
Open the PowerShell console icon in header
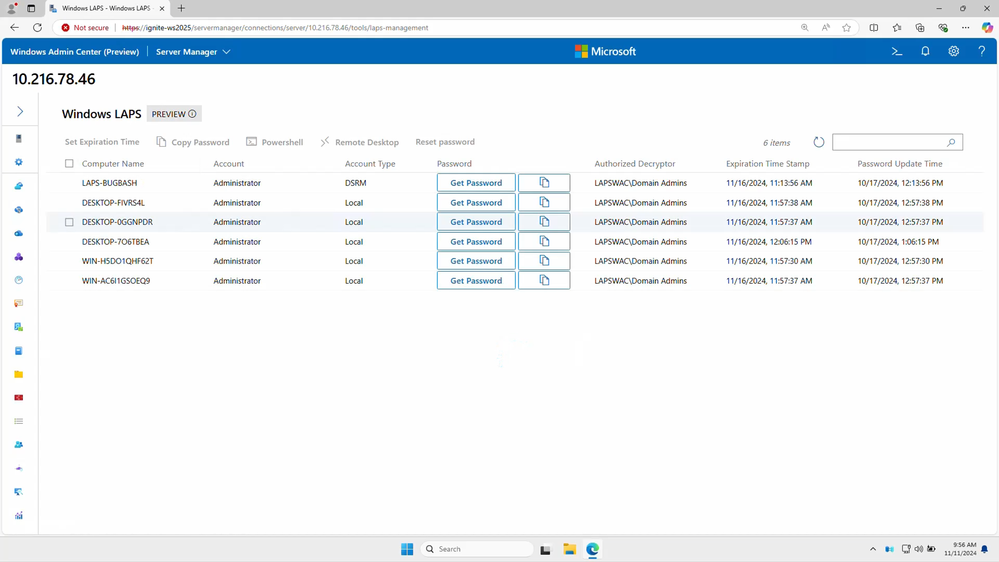coord(897,52)
